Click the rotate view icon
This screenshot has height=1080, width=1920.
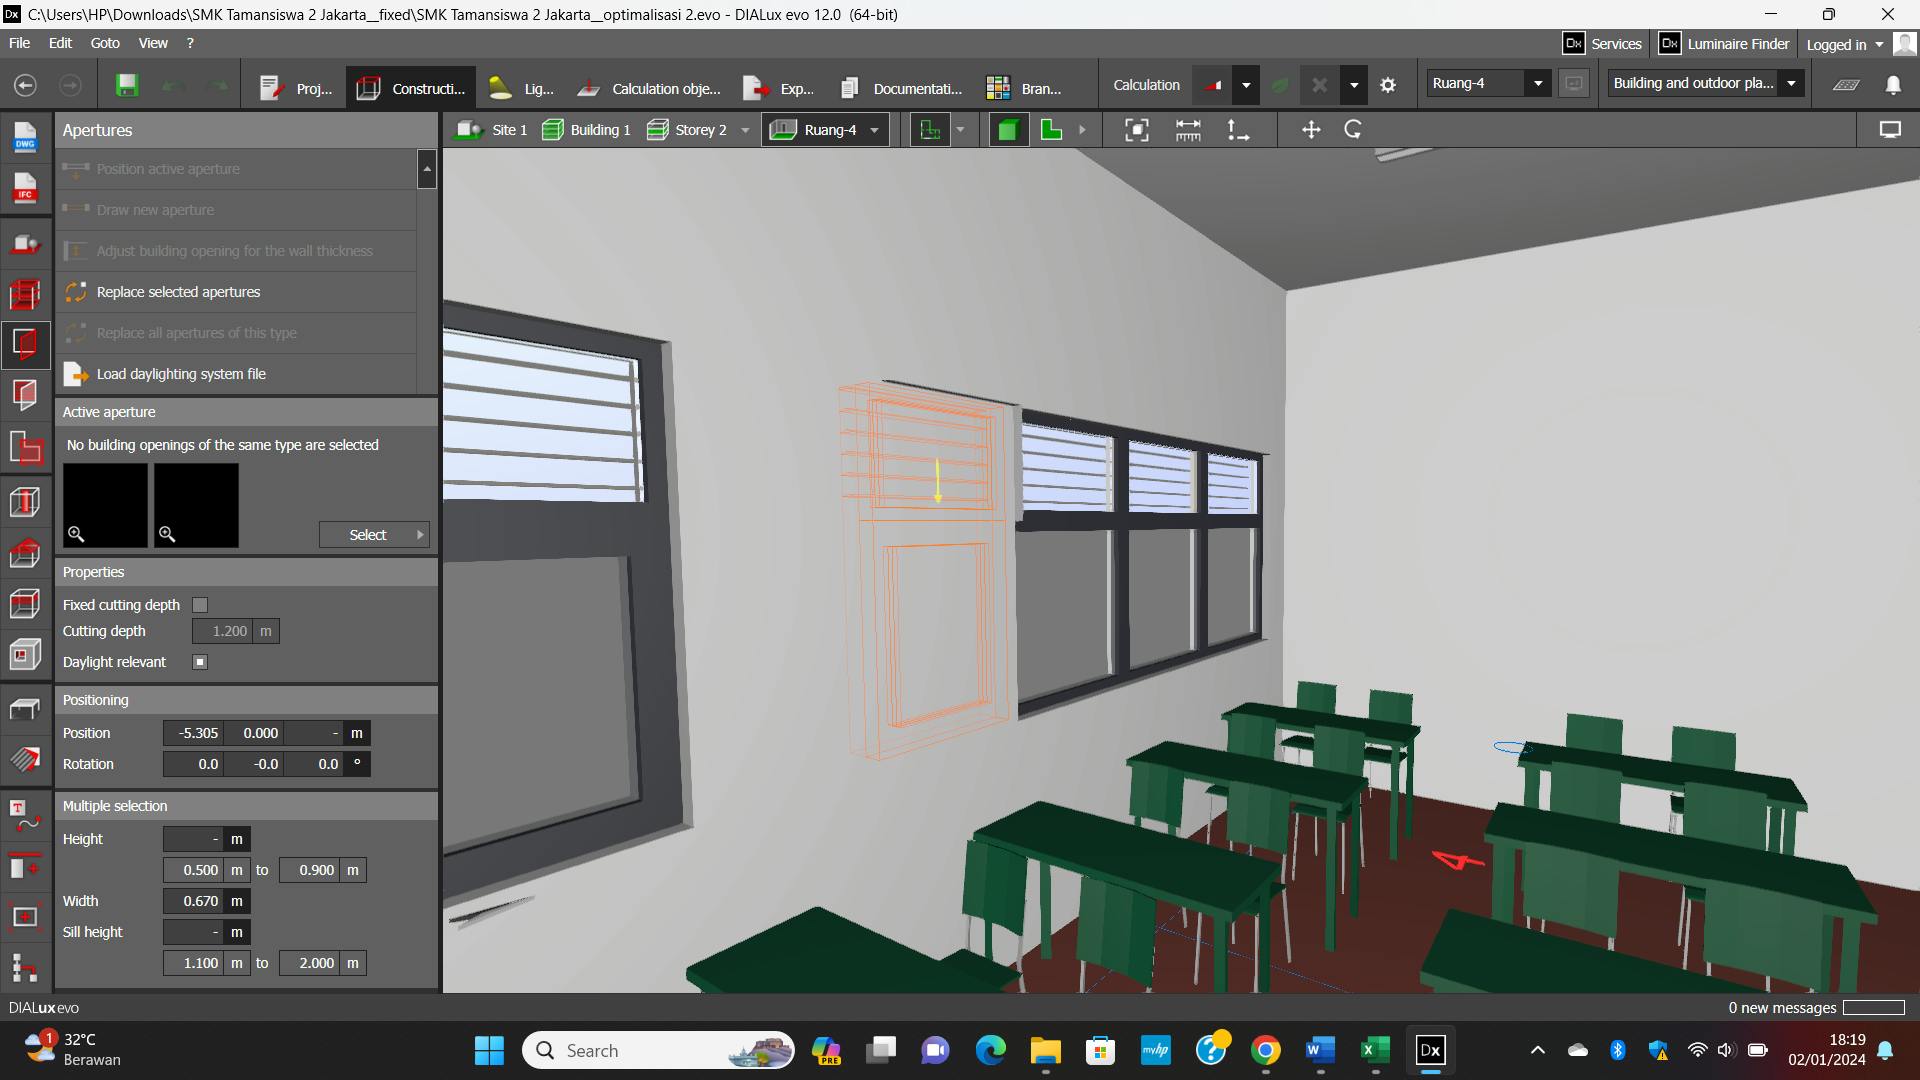[1353, 130]
